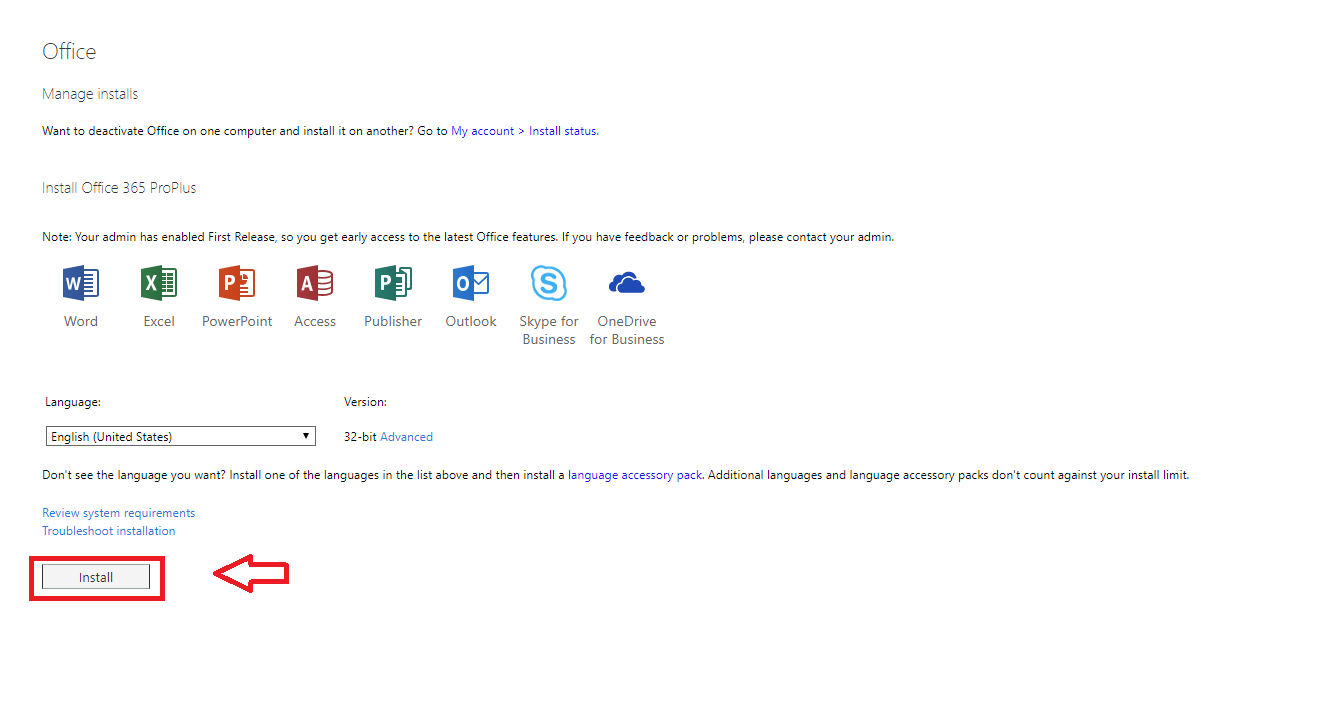
Task: Click the Excel app icon
Action: point(159,284)
